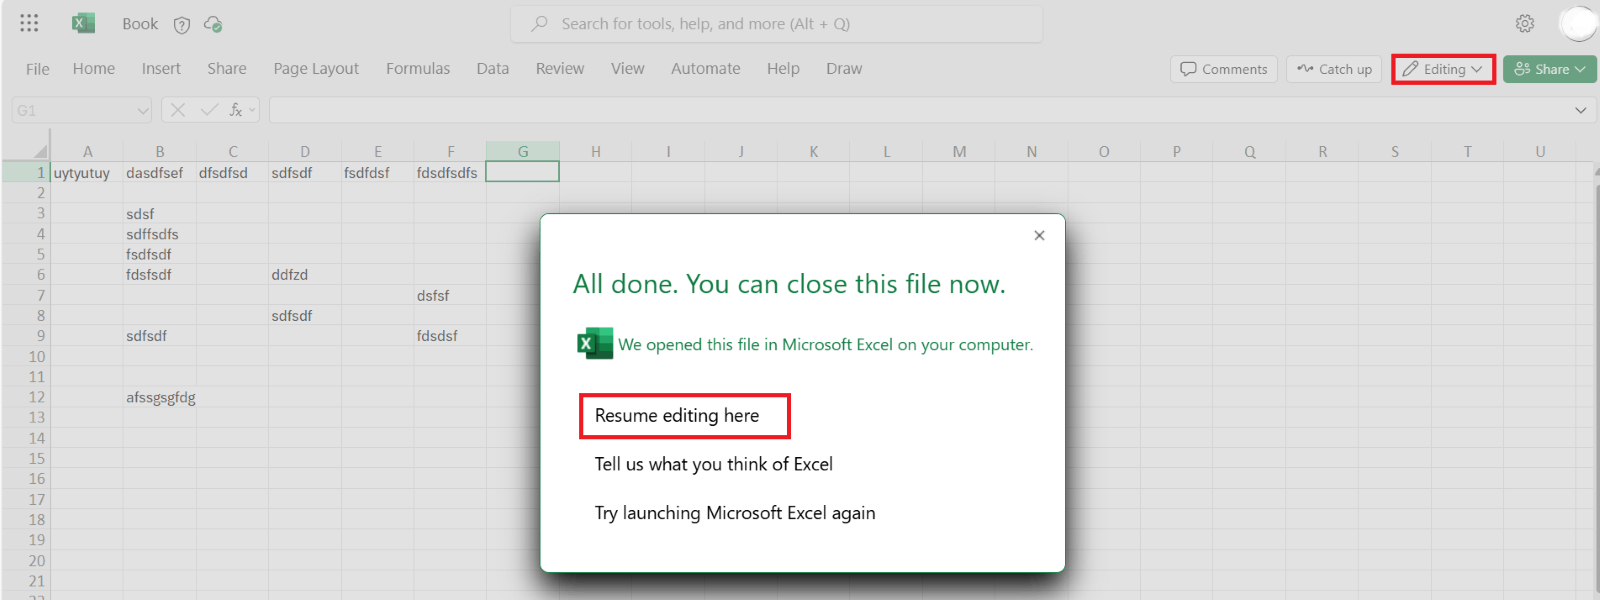Click the insert function fx icon
This screenshot has width=1600, height=600.
point(236,110)
